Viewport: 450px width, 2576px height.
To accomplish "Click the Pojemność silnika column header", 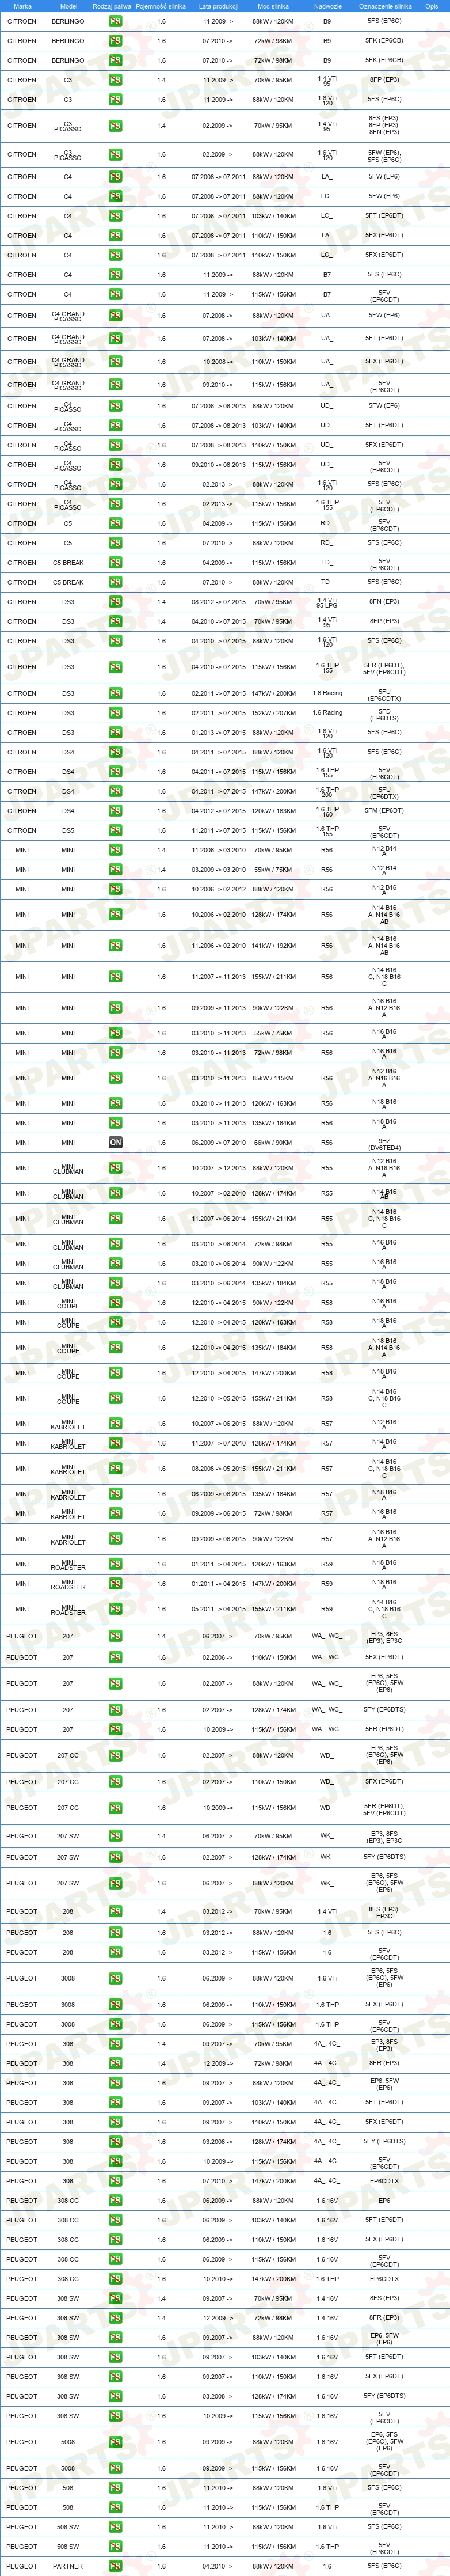I will pos(161,6).
